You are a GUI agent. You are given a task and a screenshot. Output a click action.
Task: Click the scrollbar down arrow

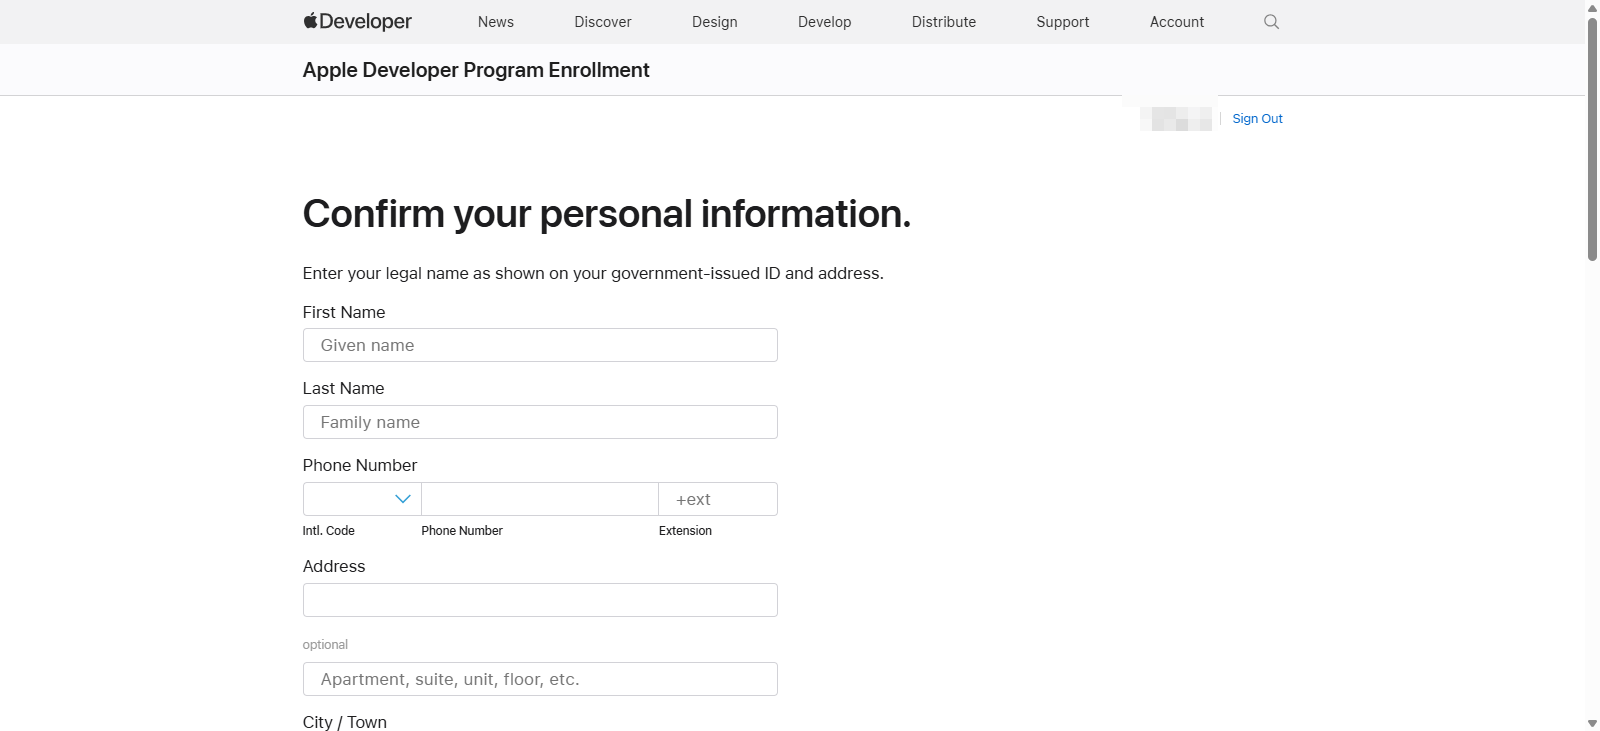[x=1592, y=723]
